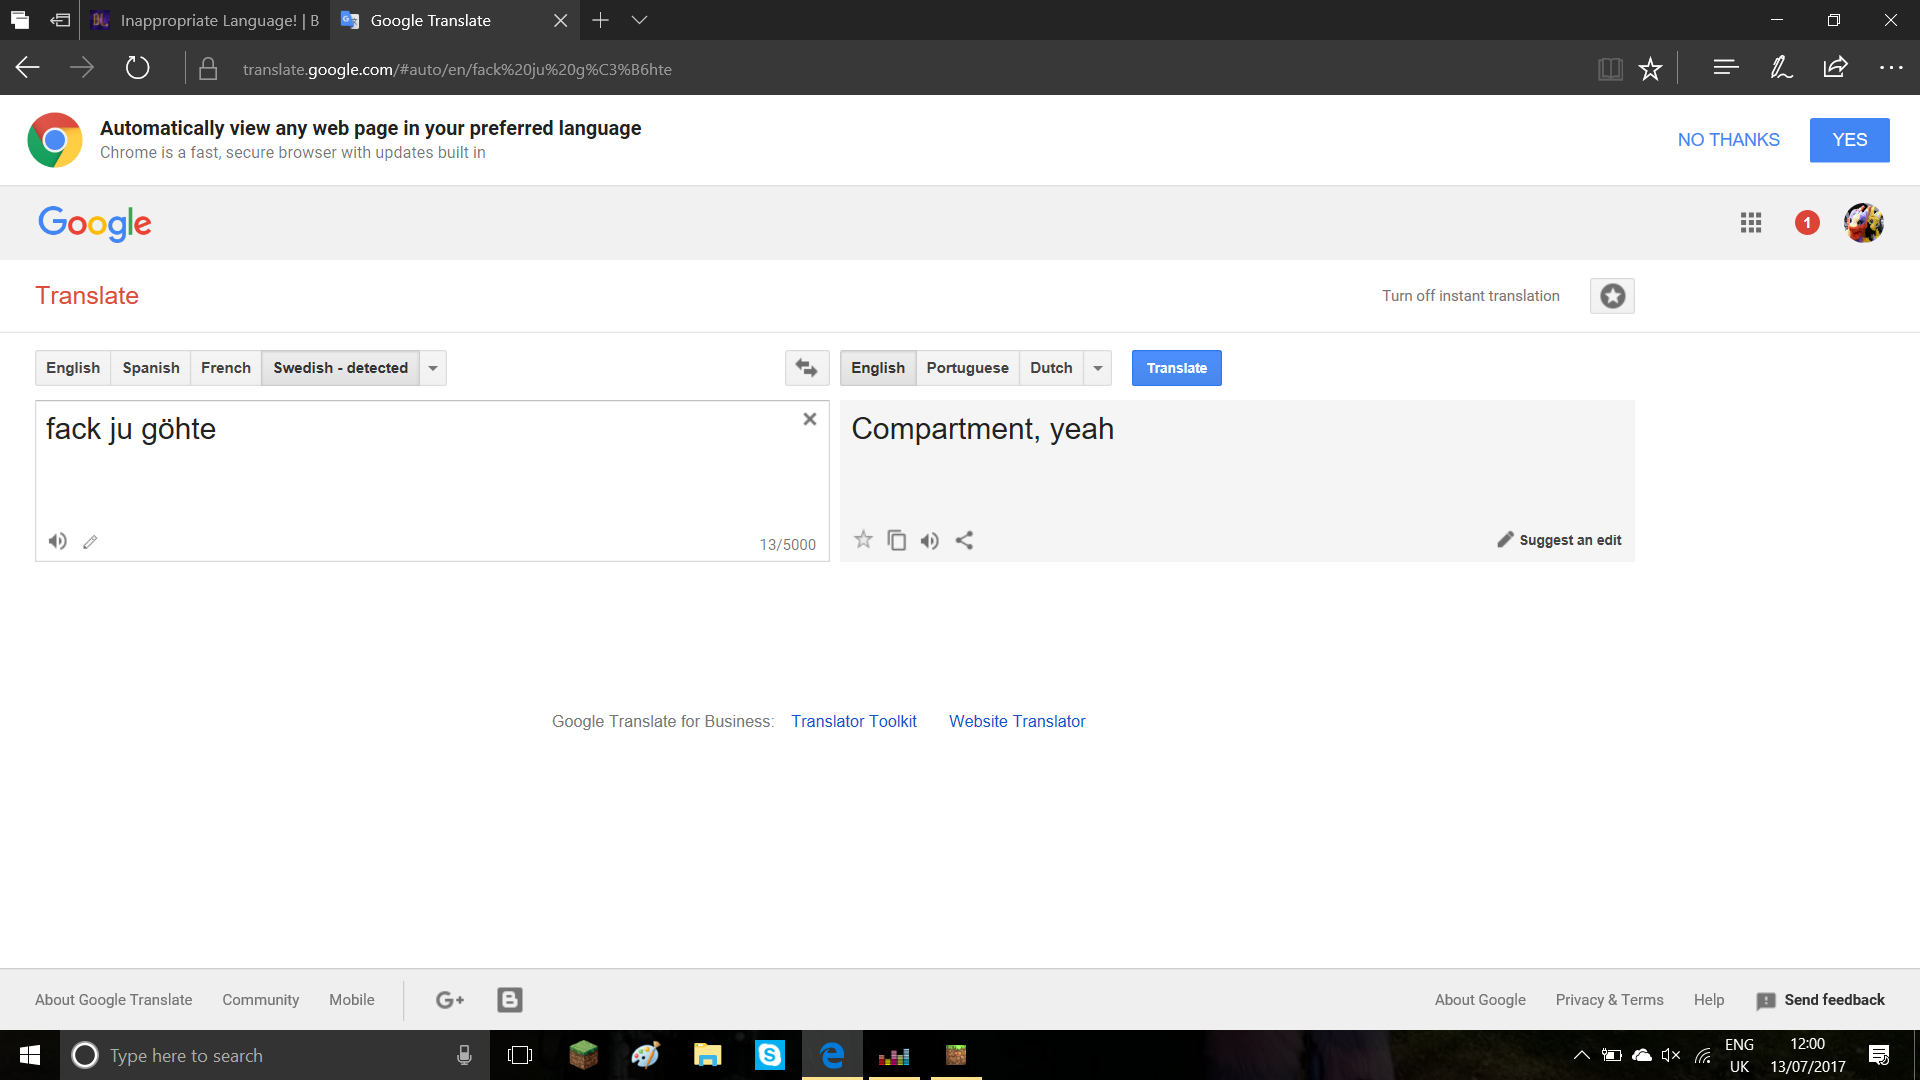Swap source and target languages
This screenshot has width=1920, height=1080.
click(x=807, y=368)
